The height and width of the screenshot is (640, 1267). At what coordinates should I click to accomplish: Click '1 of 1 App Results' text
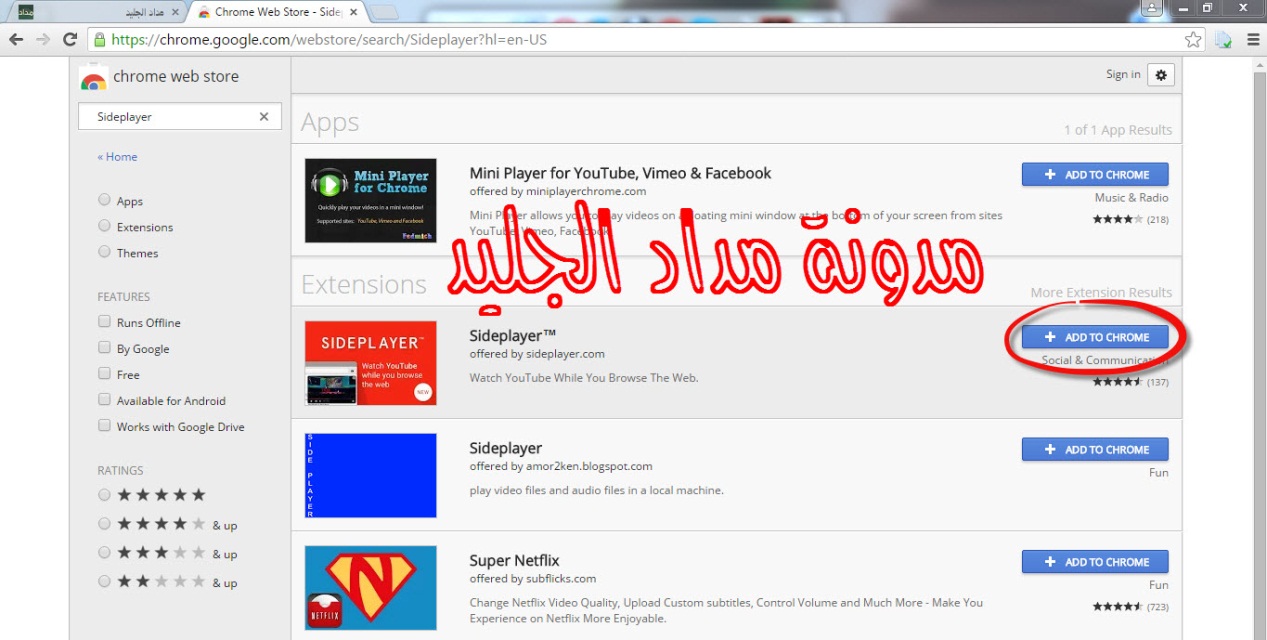1118,130
